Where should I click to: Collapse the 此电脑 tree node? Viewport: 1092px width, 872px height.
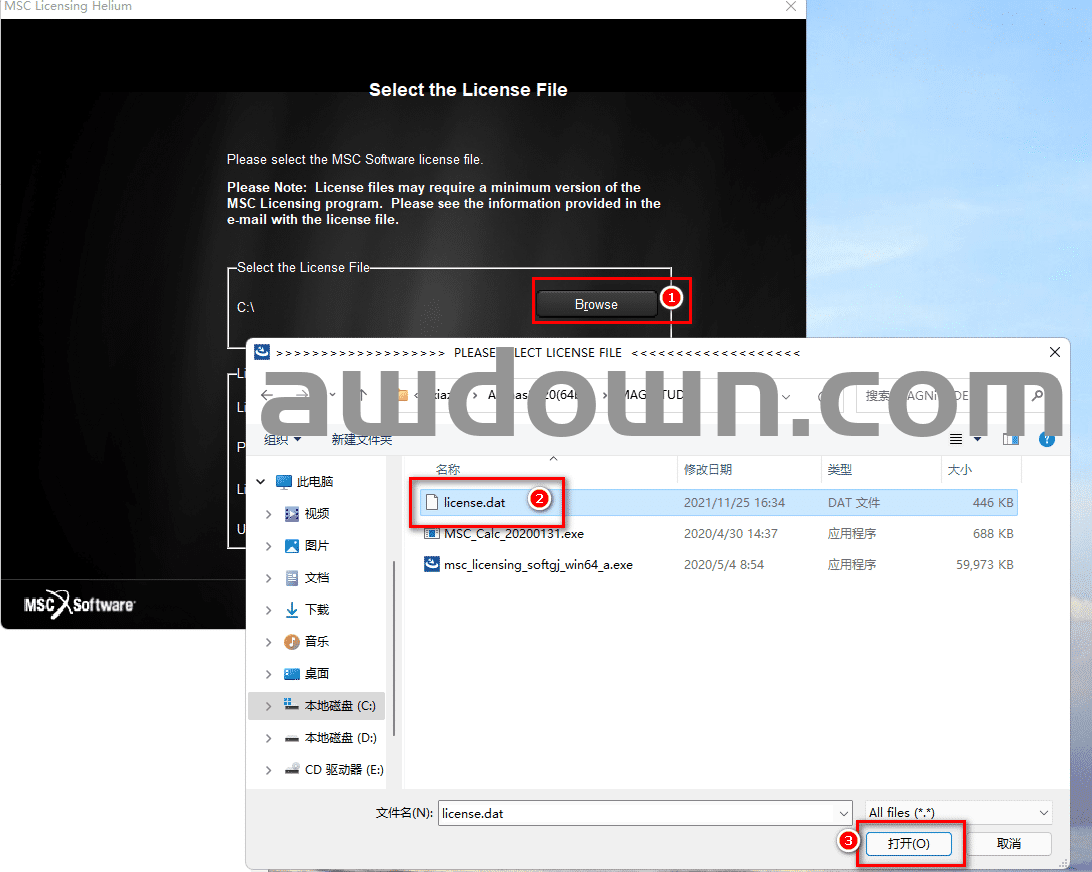click(261, 482)
